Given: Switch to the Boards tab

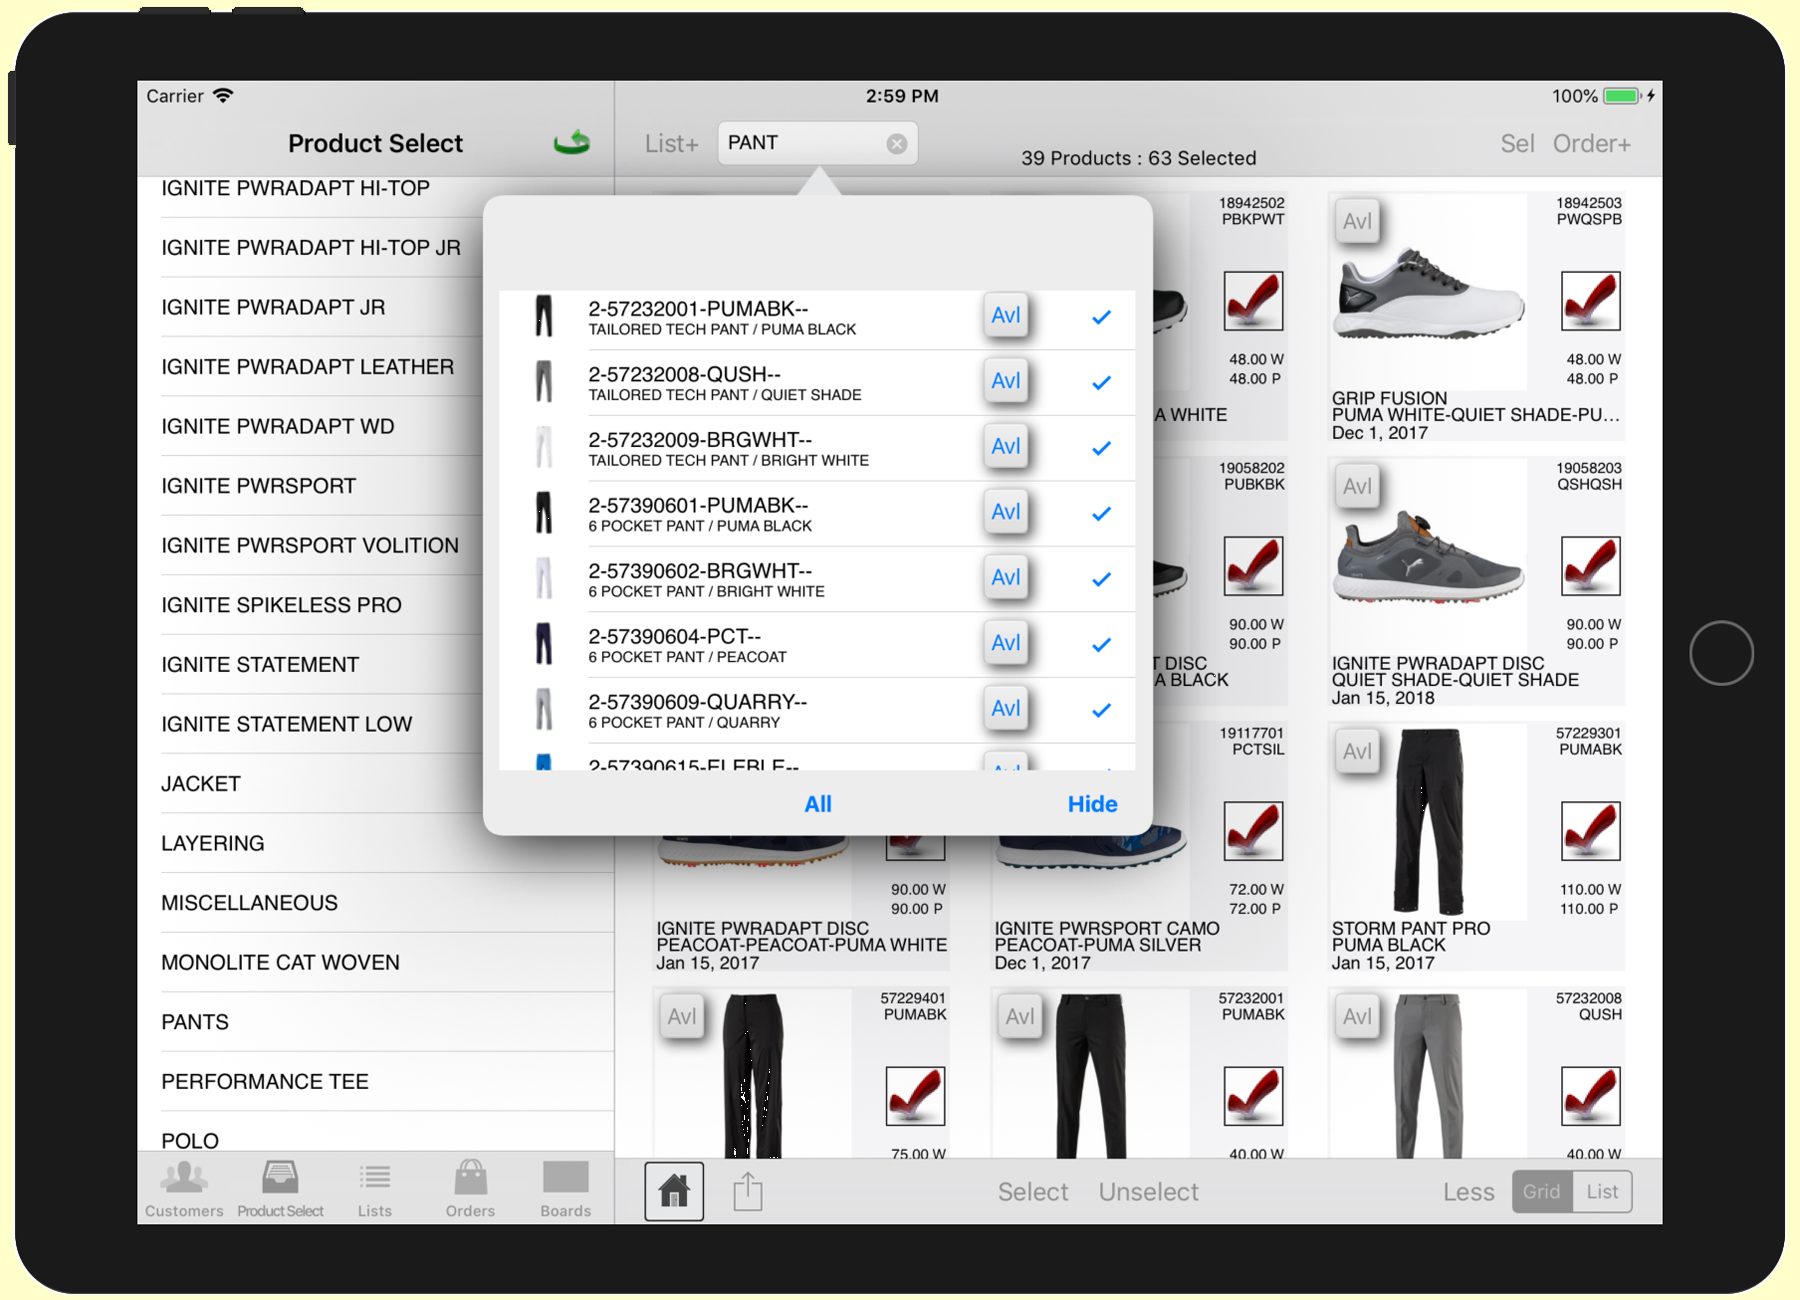Looking at the screenshot, I should [x=566, y=1190].
